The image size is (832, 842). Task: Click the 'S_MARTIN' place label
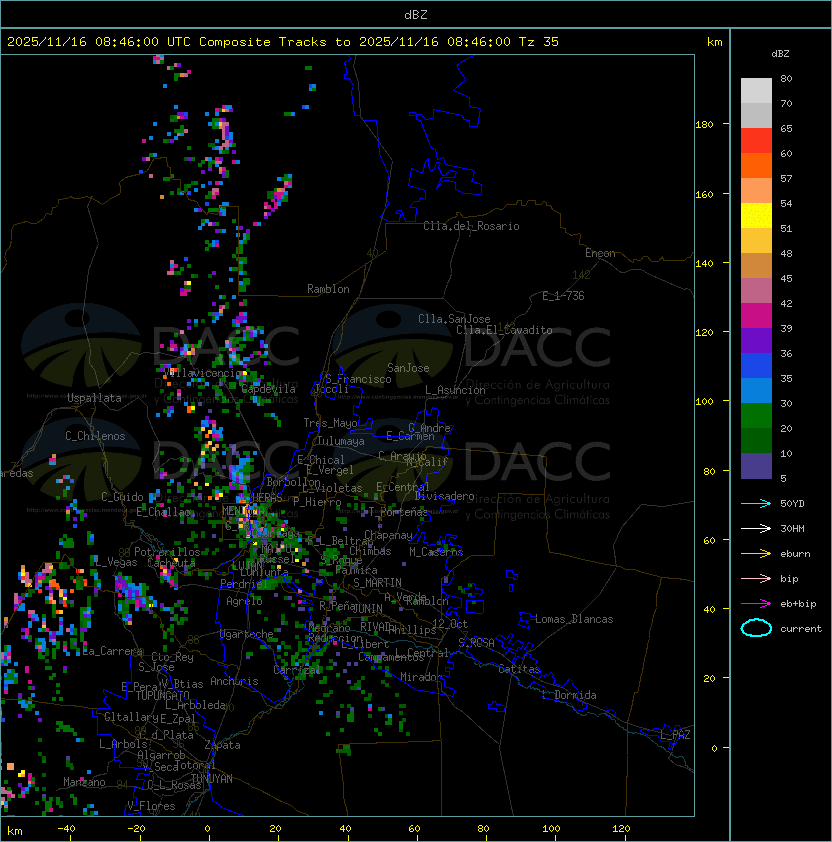pyautogui.click(x=377, y=583)
